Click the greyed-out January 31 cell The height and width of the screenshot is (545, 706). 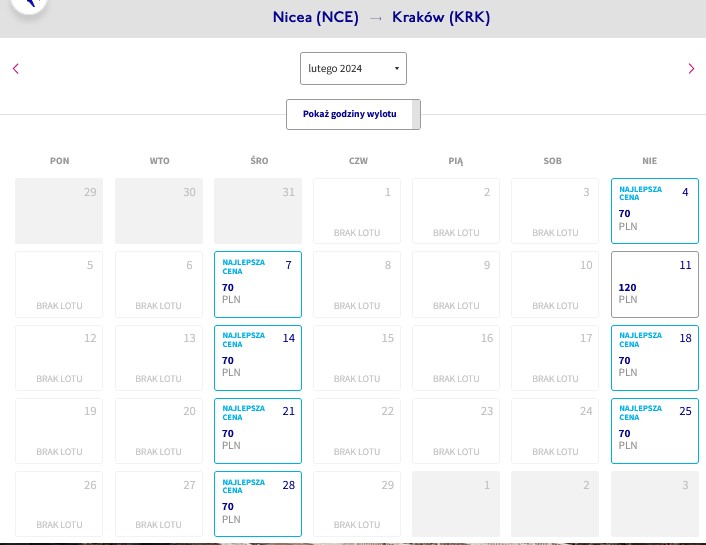(258, 211)
